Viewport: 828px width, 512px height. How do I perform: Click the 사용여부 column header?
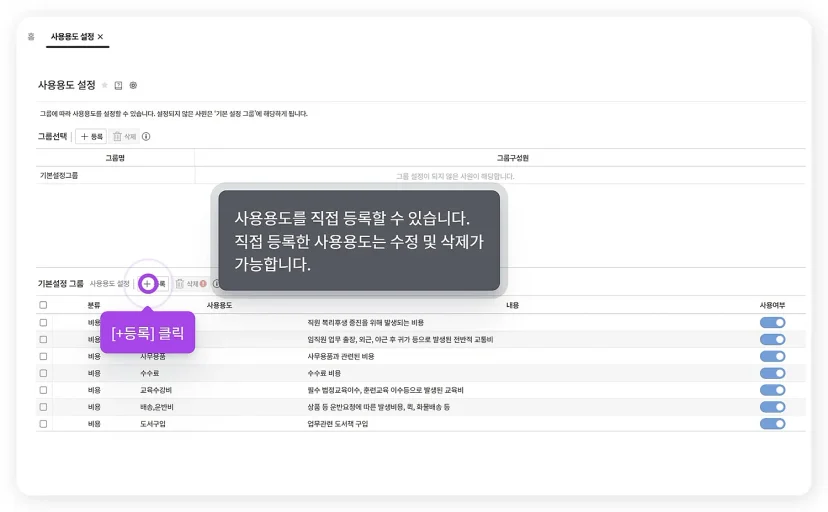point(772,305)
